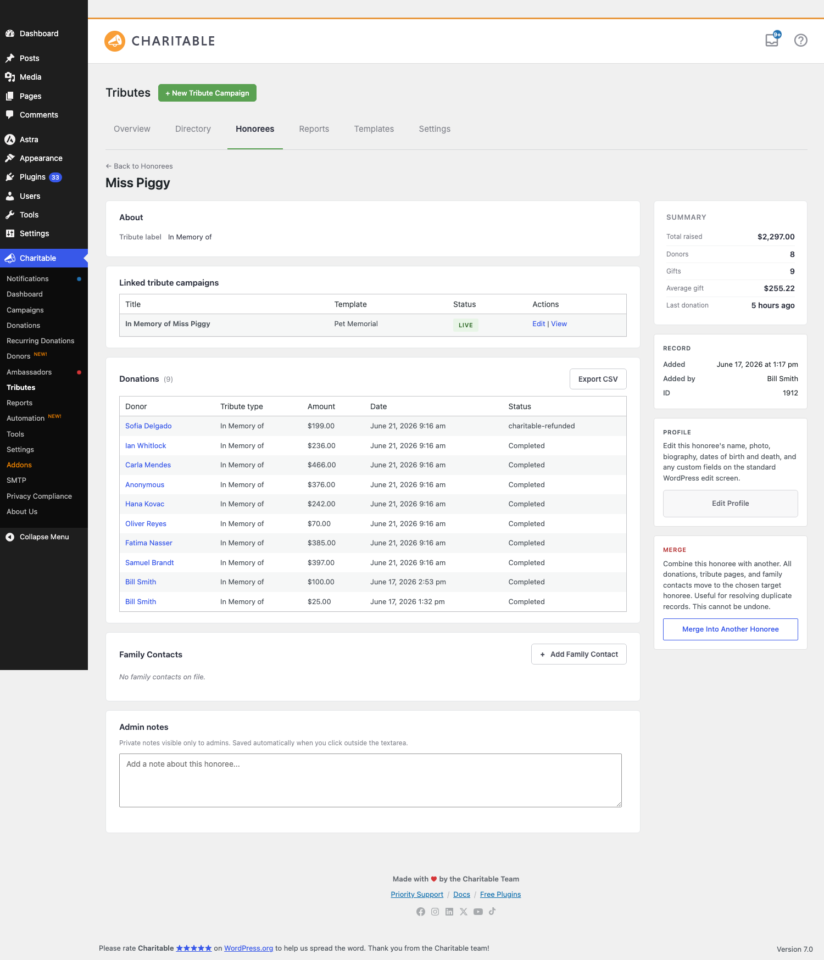Open the YouTube icon in footer
The width and height of the screenshot is (824, 960).
(x=478, y=912)
